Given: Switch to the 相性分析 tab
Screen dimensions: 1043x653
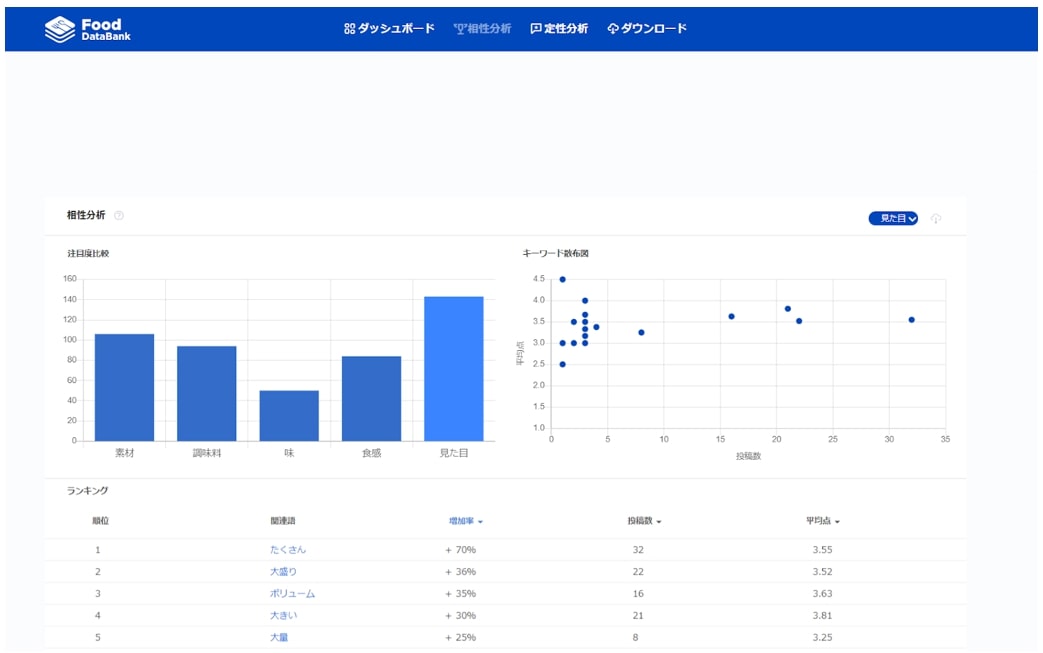Looking at the screenshot, I should 482,29.
